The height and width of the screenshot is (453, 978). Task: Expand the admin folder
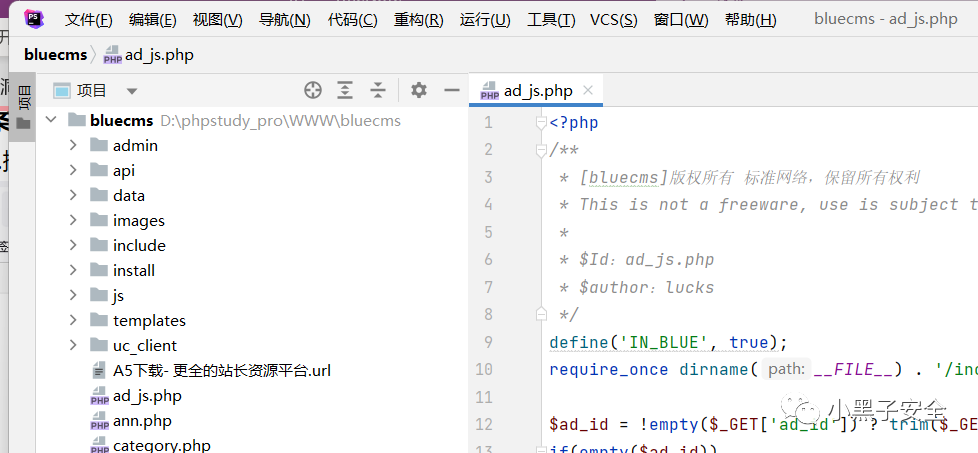pos(73,145)
